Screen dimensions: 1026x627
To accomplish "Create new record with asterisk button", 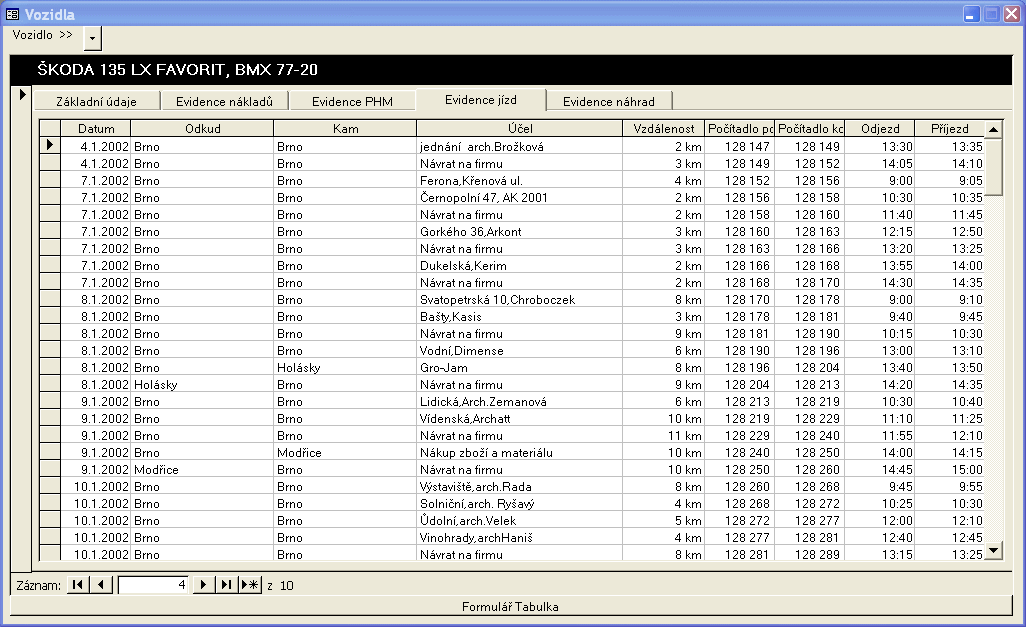I will [x=250, y=585].
